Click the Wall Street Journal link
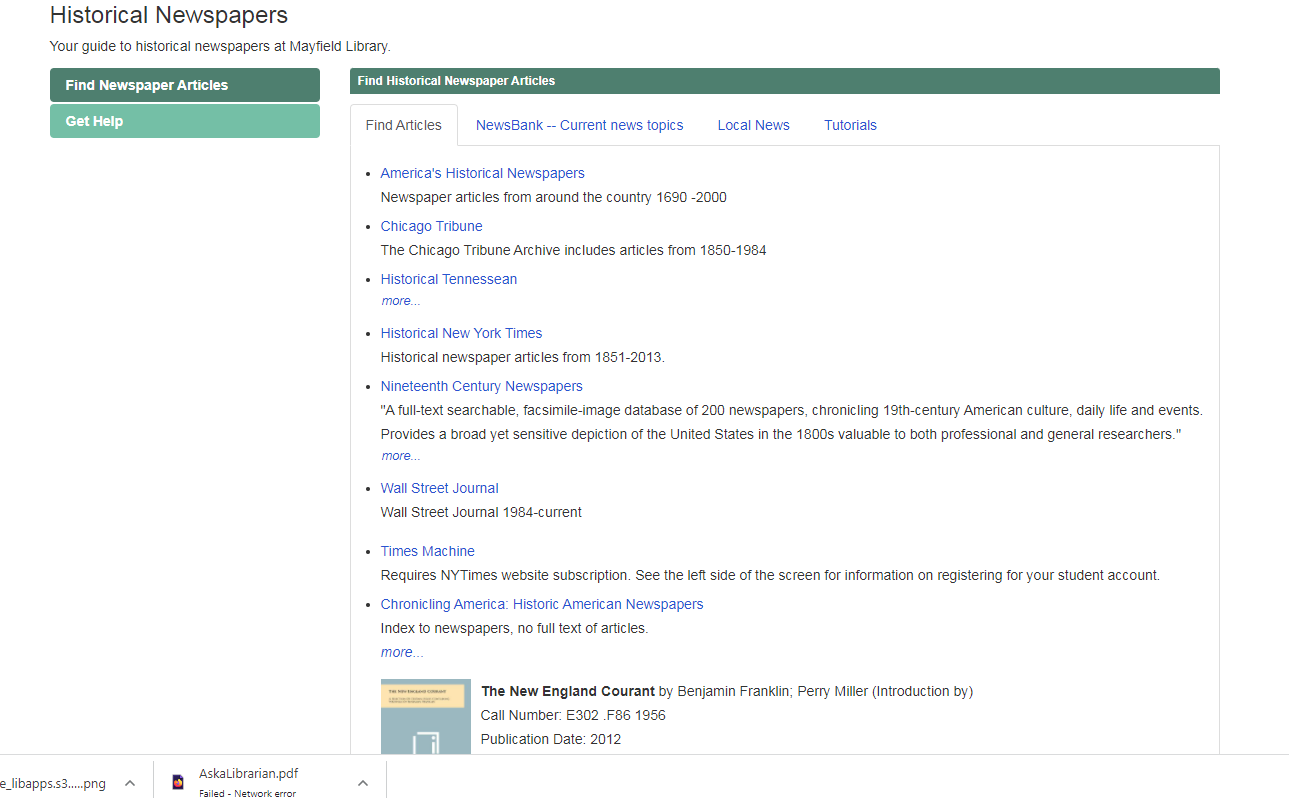 click(439, 488)
